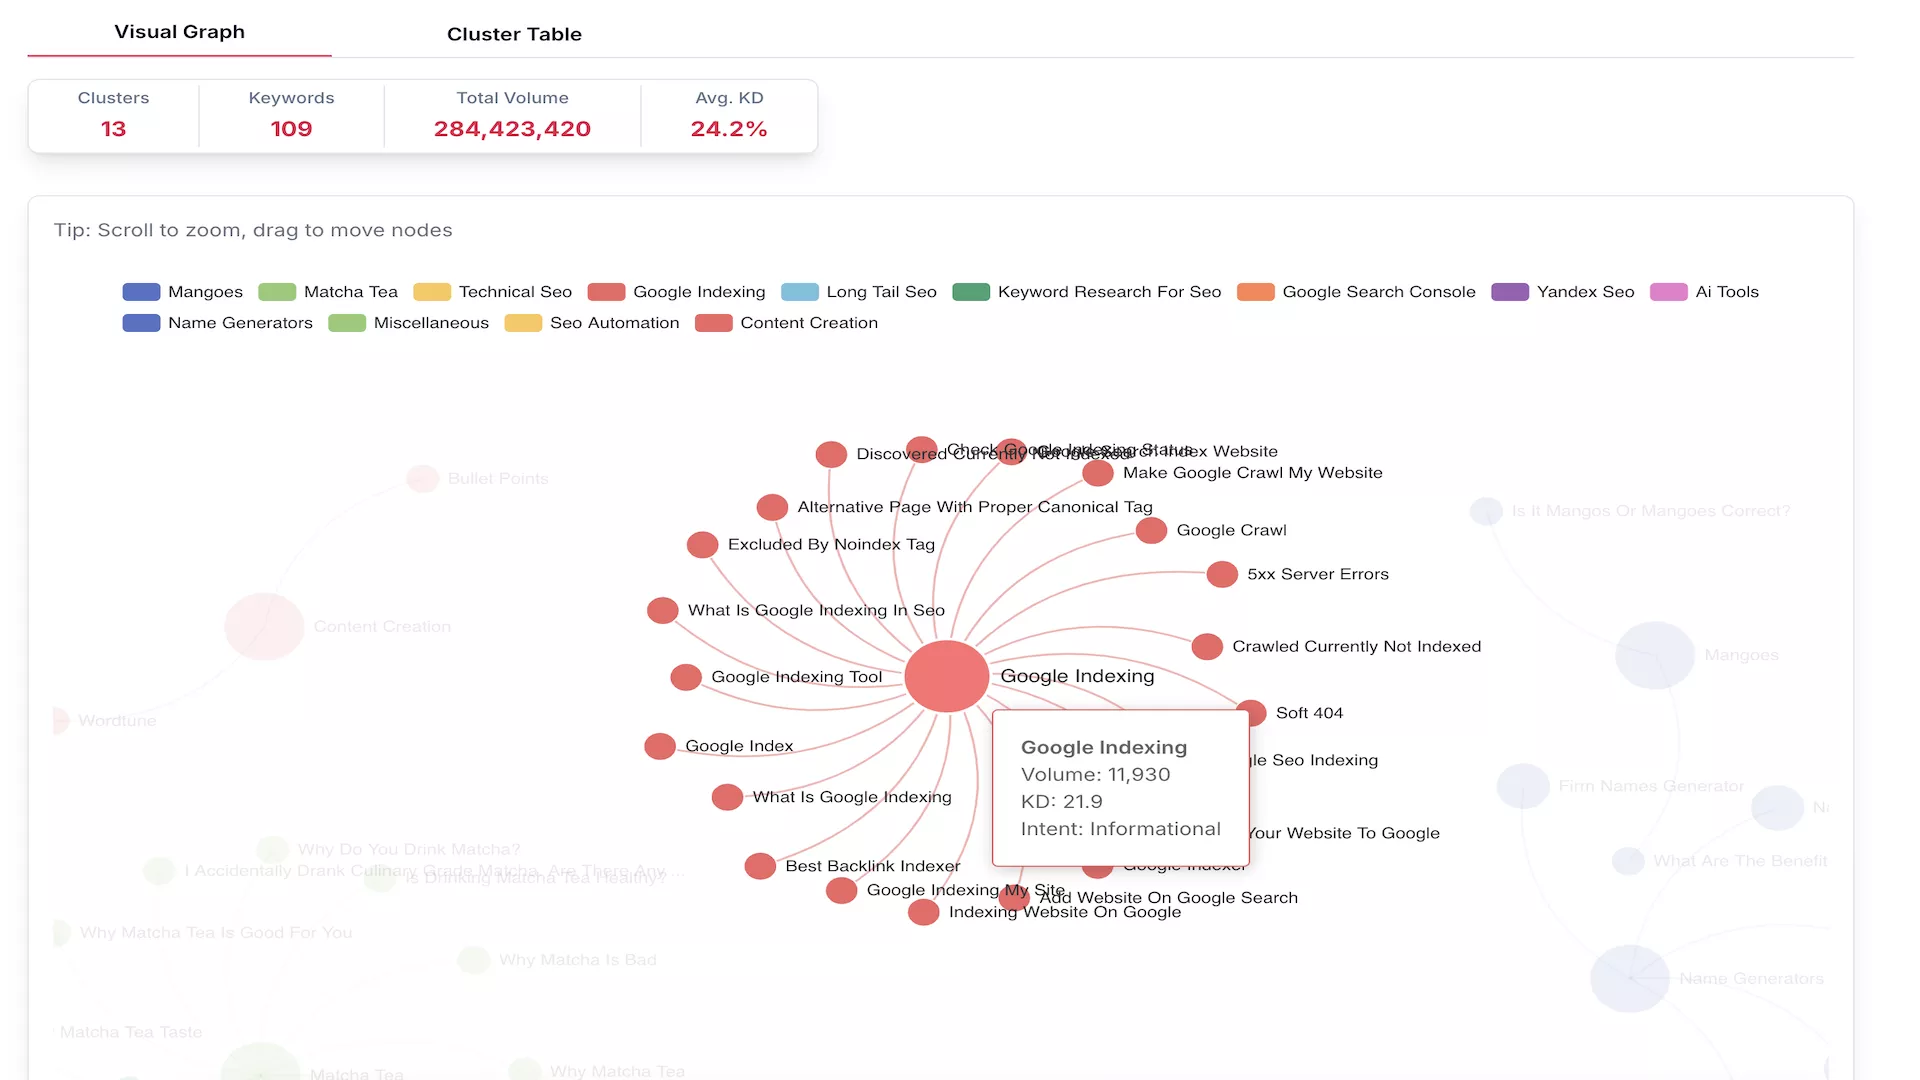
Task: Toggle Seo Automation legend item
Action: pos(523,323)
